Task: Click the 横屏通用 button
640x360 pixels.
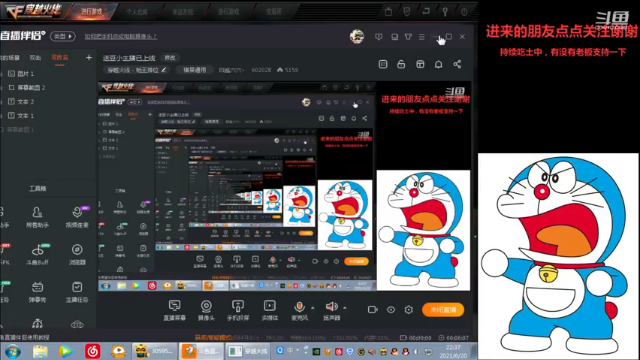Action: coord(194,70)
